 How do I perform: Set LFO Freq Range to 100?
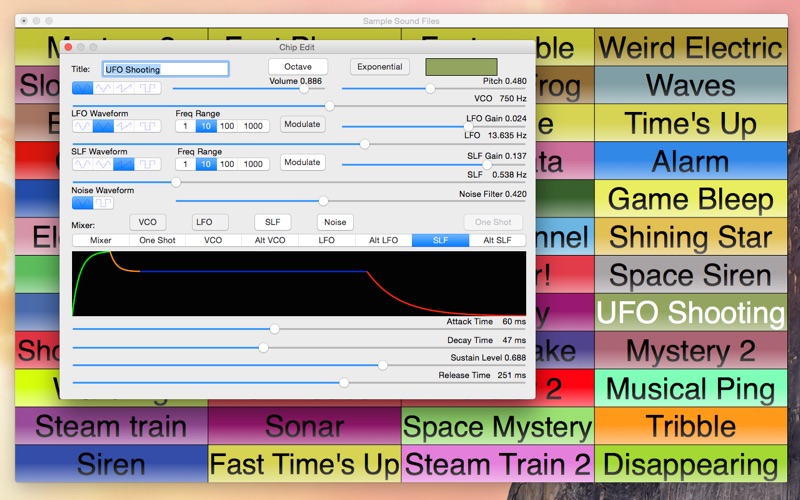tap(227, 126)
